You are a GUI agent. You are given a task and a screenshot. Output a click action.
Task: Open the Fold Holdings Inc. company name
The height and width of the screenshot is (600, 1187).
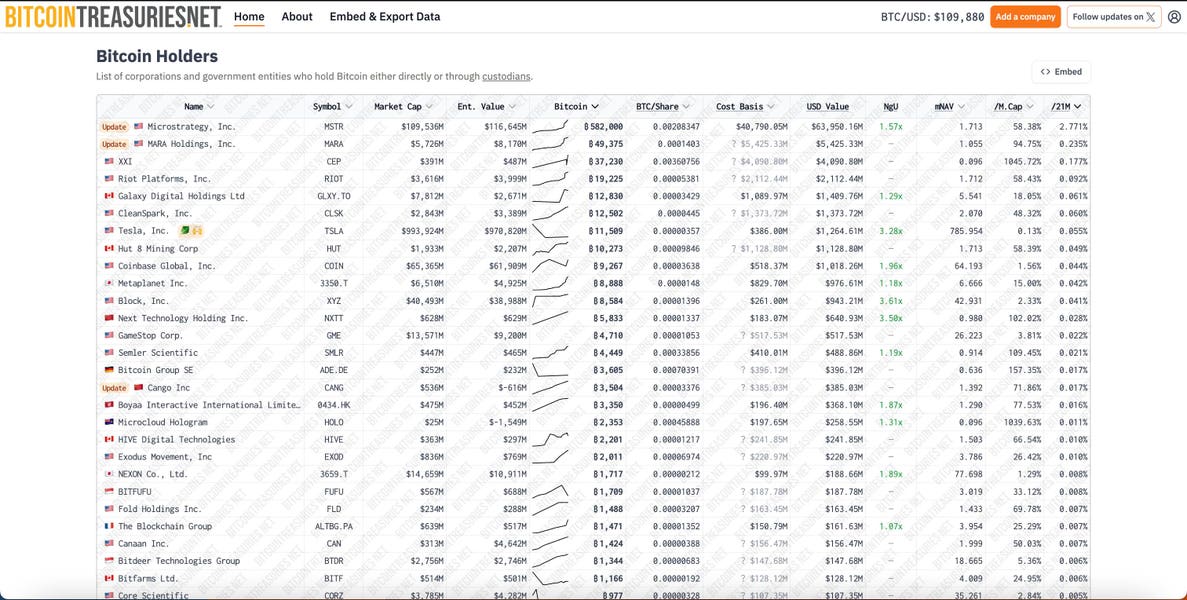pyautogui.click(x=160, y=509)
